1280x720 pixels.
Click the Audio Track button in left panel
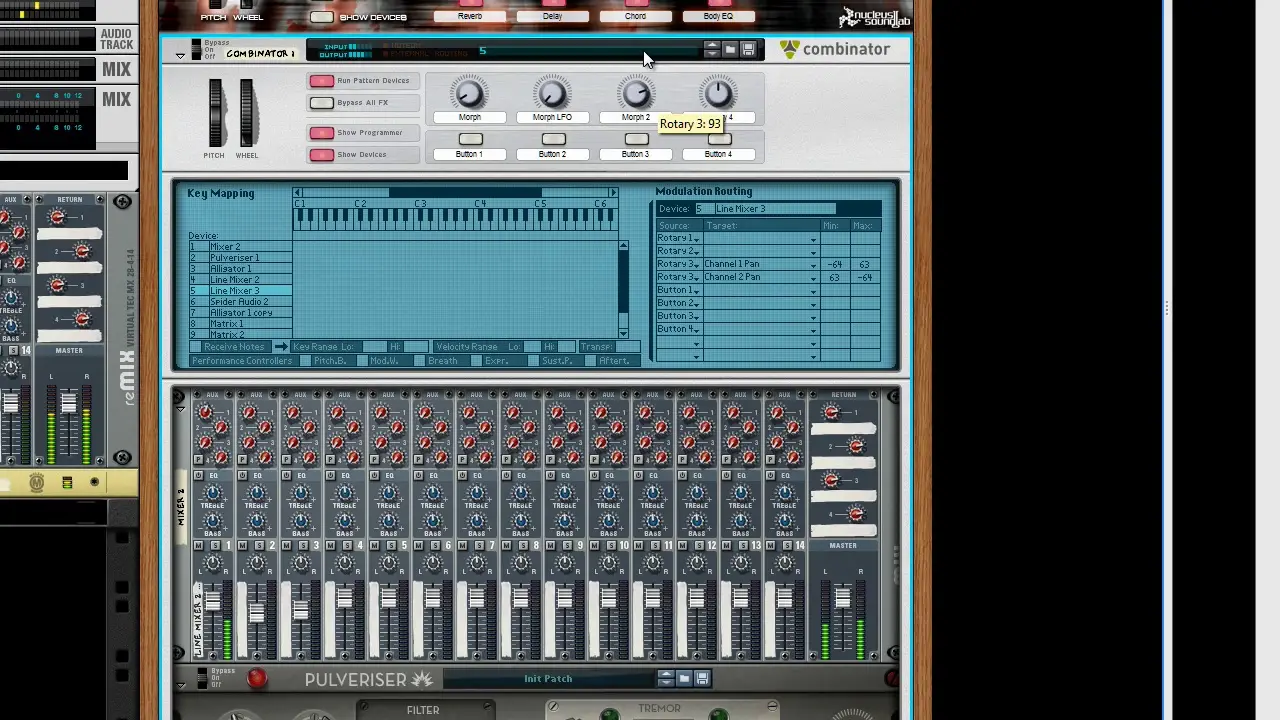(x=116, y=39)
